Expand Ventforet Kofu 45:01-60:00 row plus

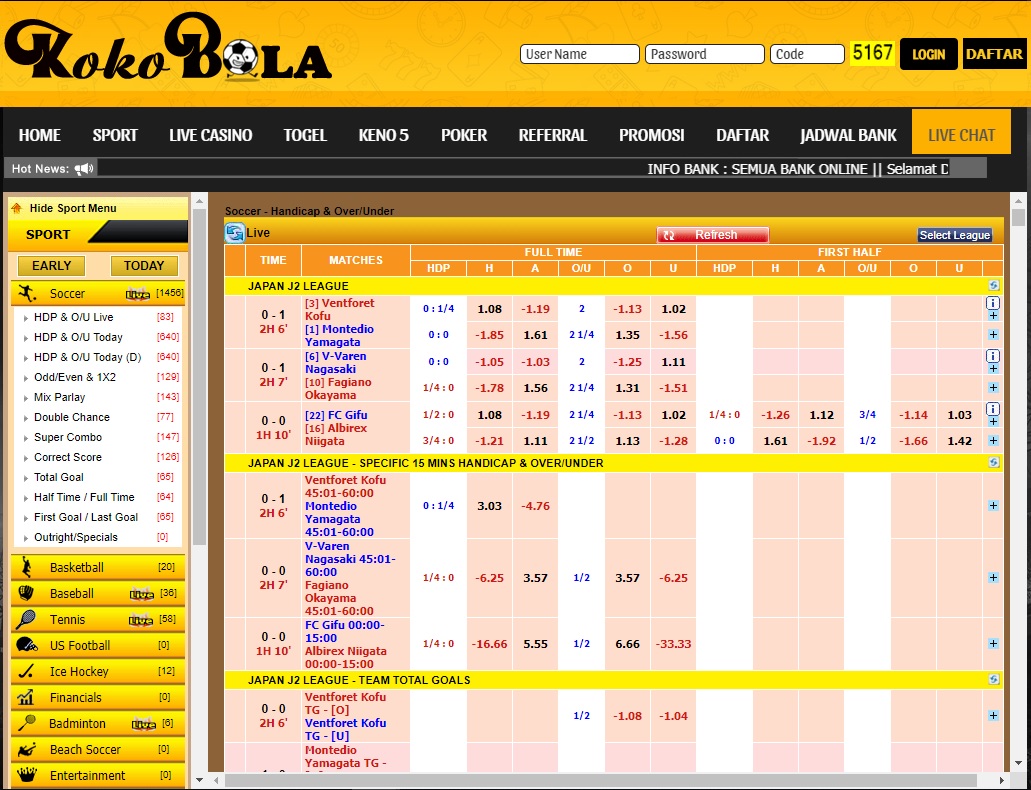993,506
